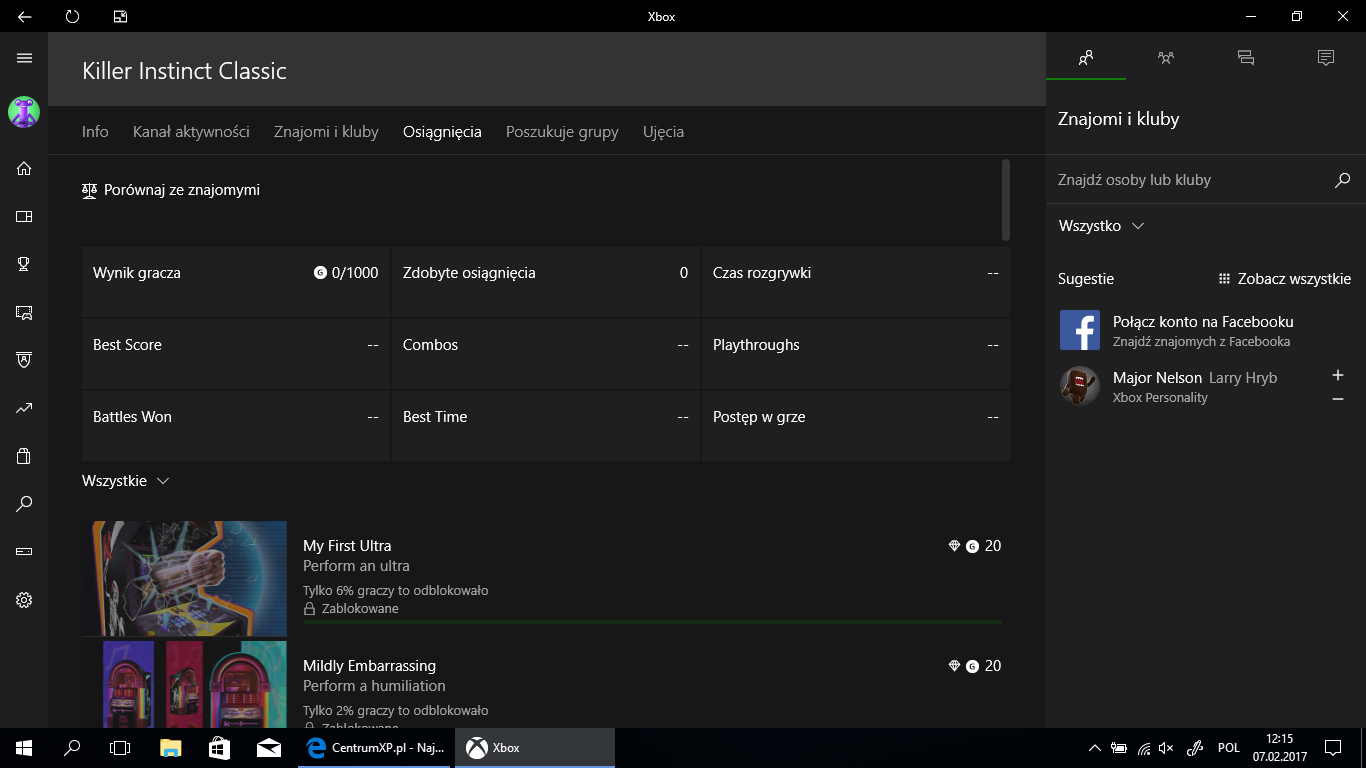Viewport: 1366px width, 768px height.
Task: Switch to the Friends panel tab icon
Action: (1086, 58)
